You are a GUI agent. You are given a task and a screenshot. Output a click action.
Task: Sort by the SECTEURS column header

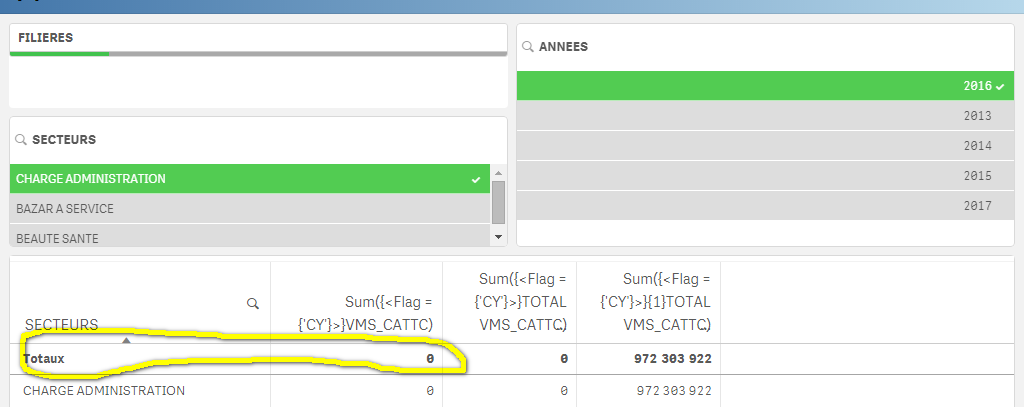click(x=61, y=325)
